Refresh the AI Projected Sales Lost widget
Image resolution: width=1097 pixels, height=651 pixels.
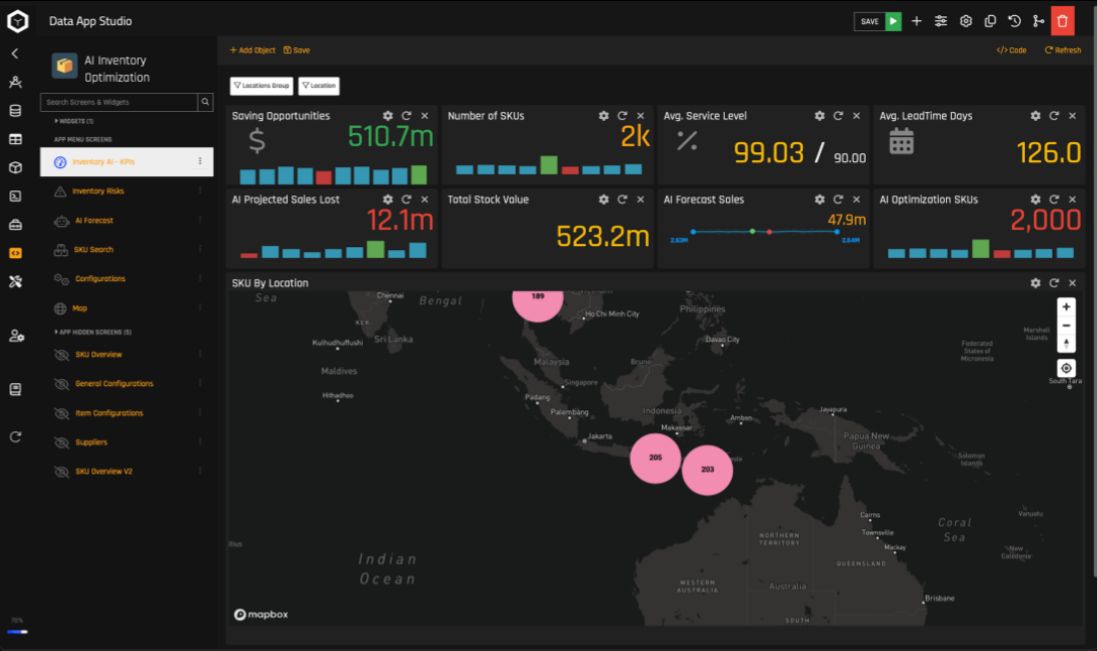point(406,200)
